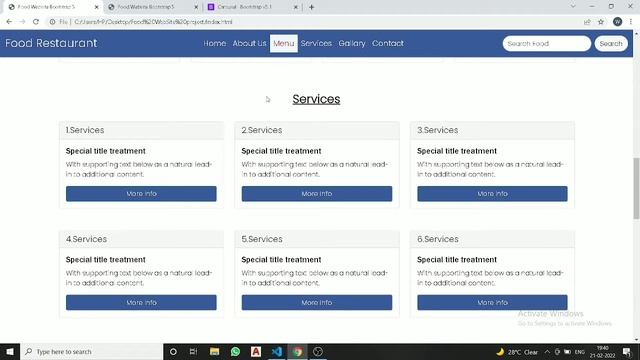Click the 3.Services card header

coord(492,130)
